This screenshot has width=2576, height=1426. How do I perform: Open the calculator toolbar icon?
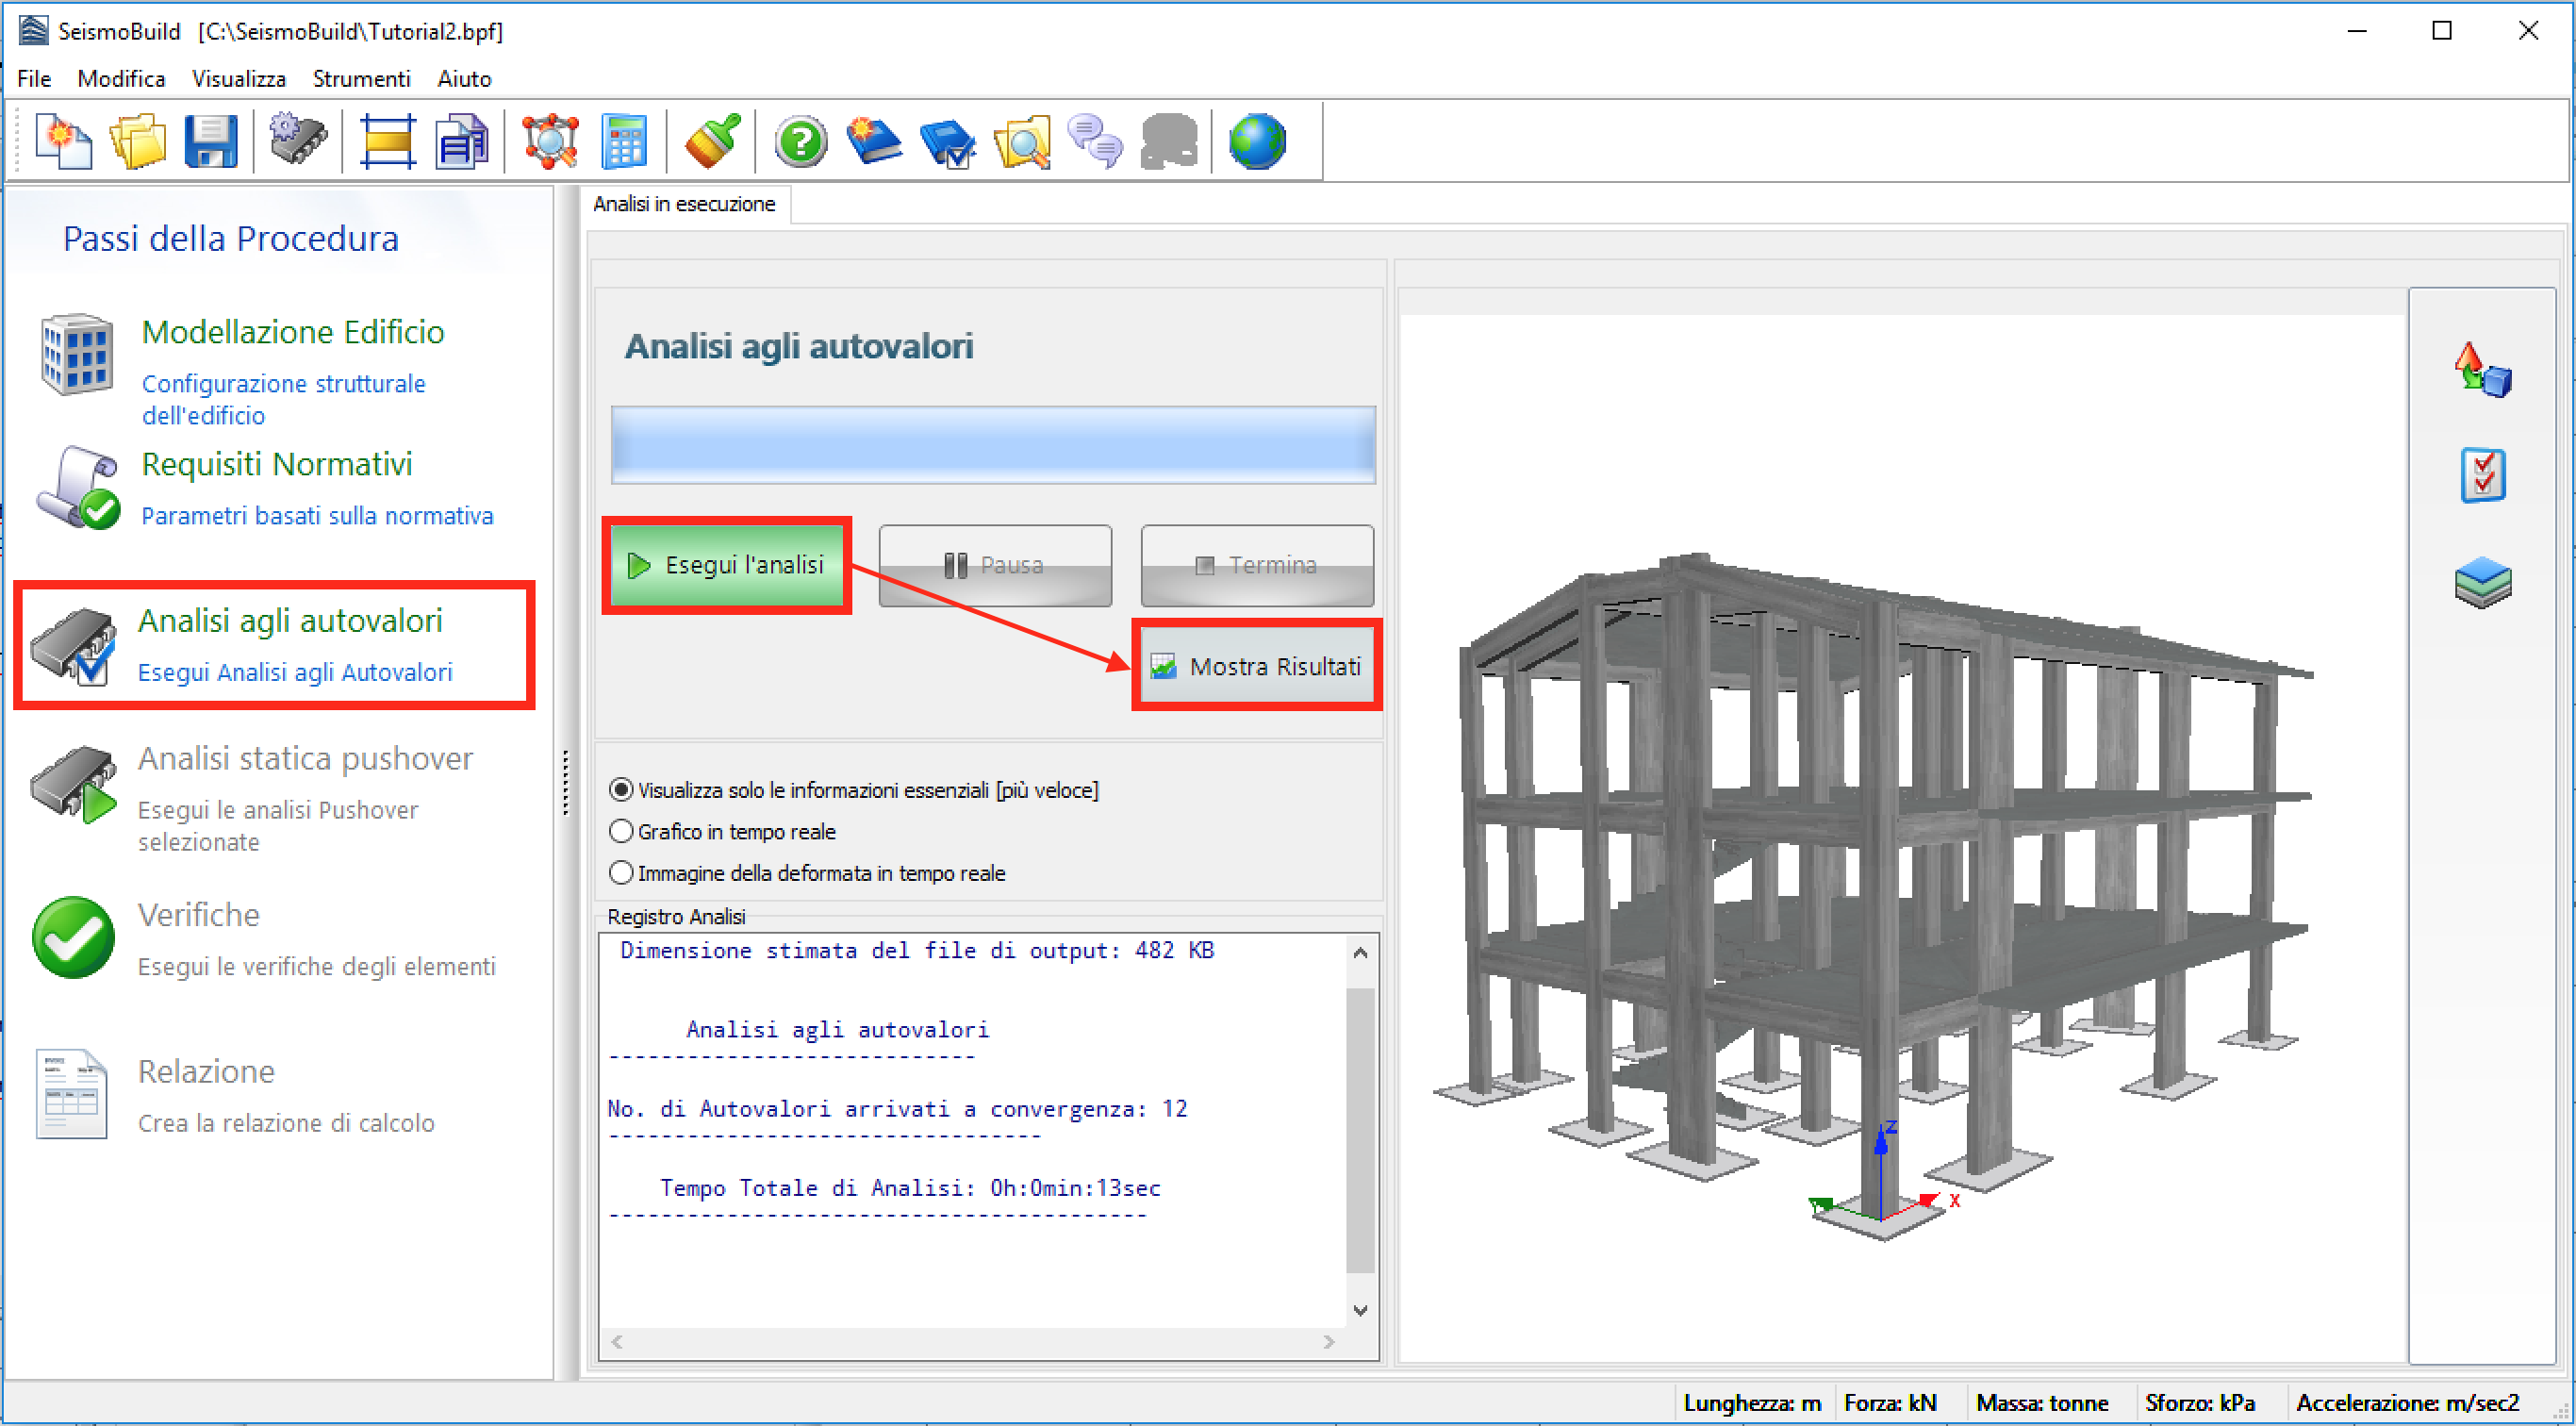click(x=624, y=141)
